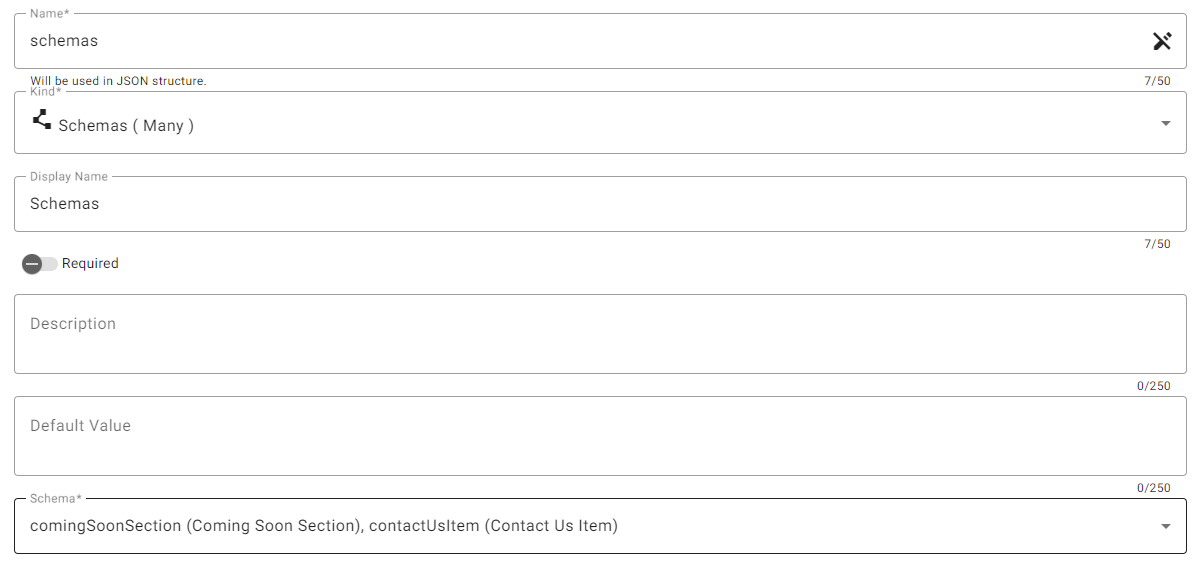The width and height of the screenshot is (1200, 587).
Task: Select the contactUsItem (Contact Us Item) value text
Action: pos(493,526)
